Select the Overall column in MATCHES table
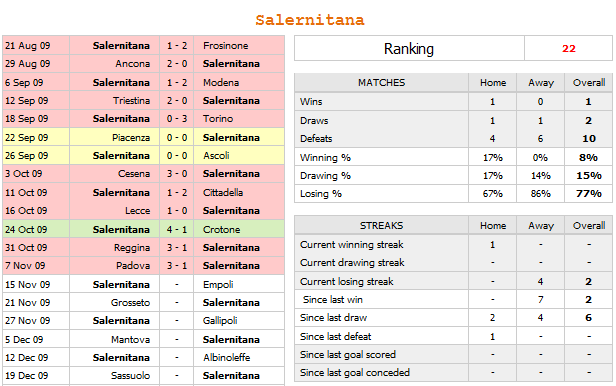Image resolution: width=616 pixels, height=386 pixels. (x=588, y=82)
